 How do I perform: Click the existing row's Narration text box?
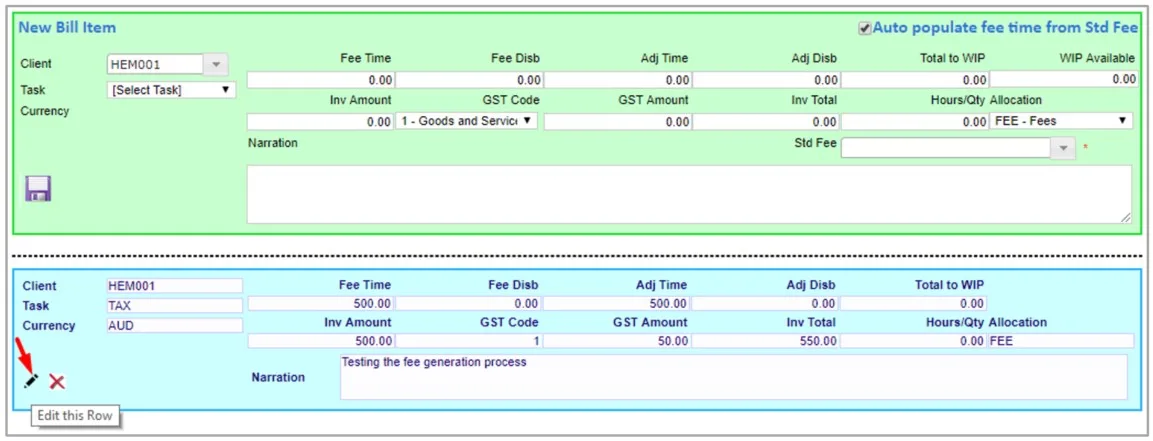[x=733, y=377]
